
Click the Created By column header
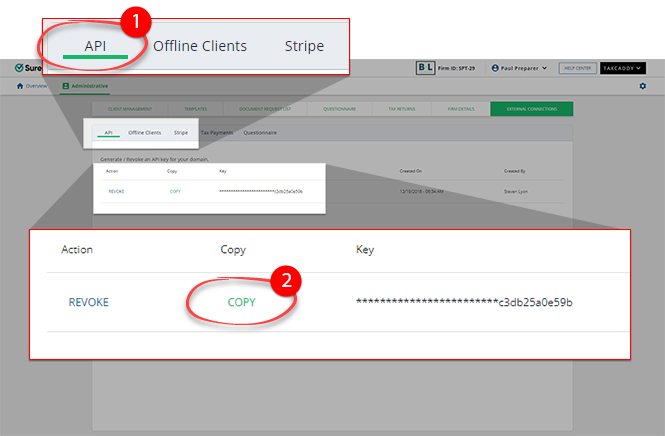(514, 171)
